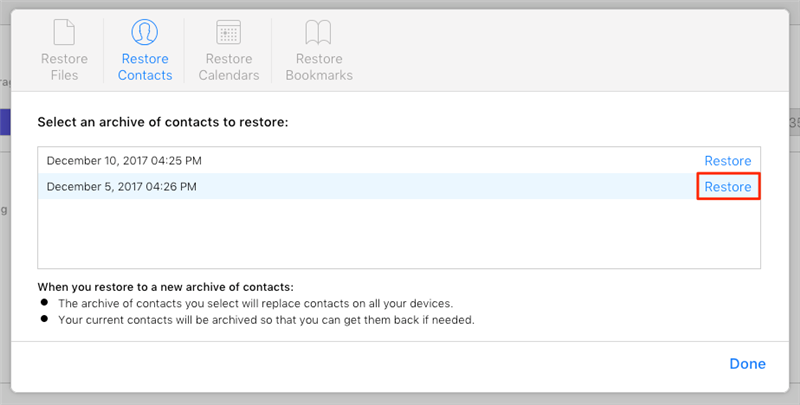Click the first bullet point marker

pos(43,303)
